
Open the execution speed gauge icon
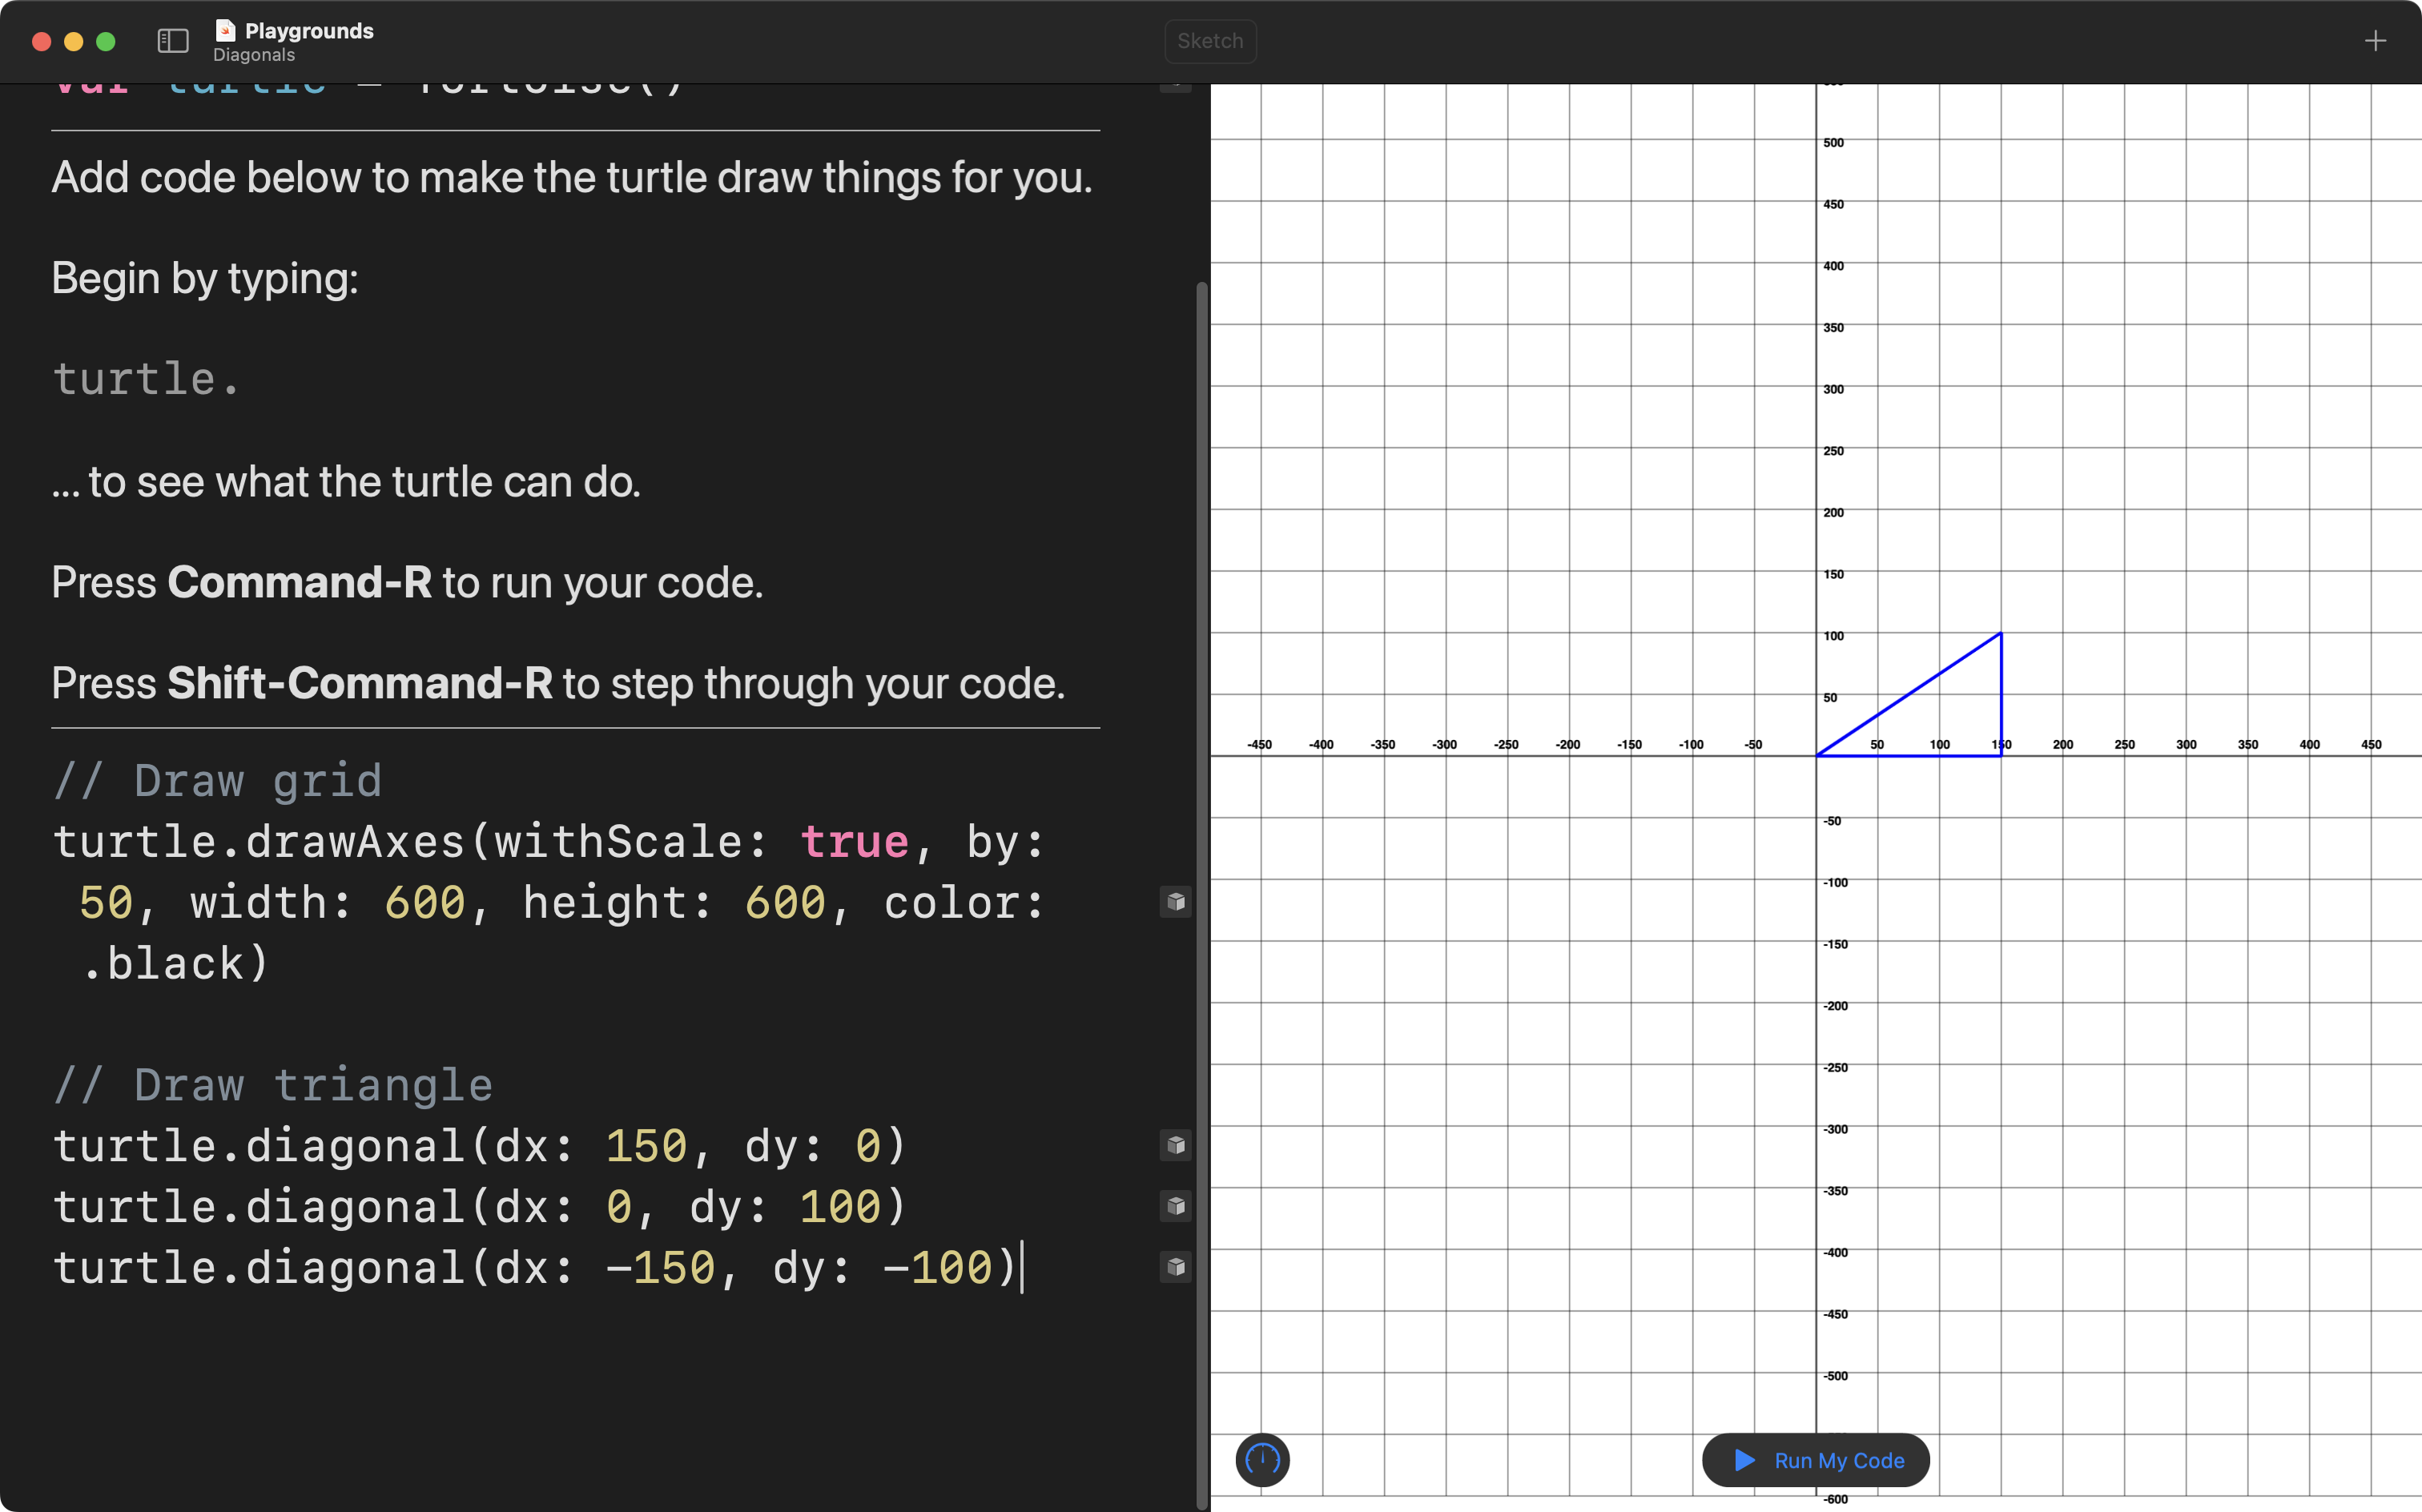[x=1262, y=1460]
